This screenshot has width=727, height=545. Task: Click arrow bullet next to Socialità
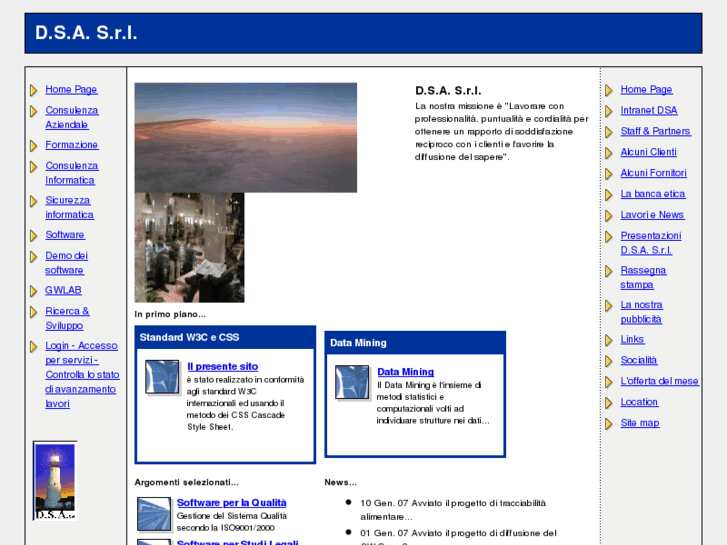point(609,361)
